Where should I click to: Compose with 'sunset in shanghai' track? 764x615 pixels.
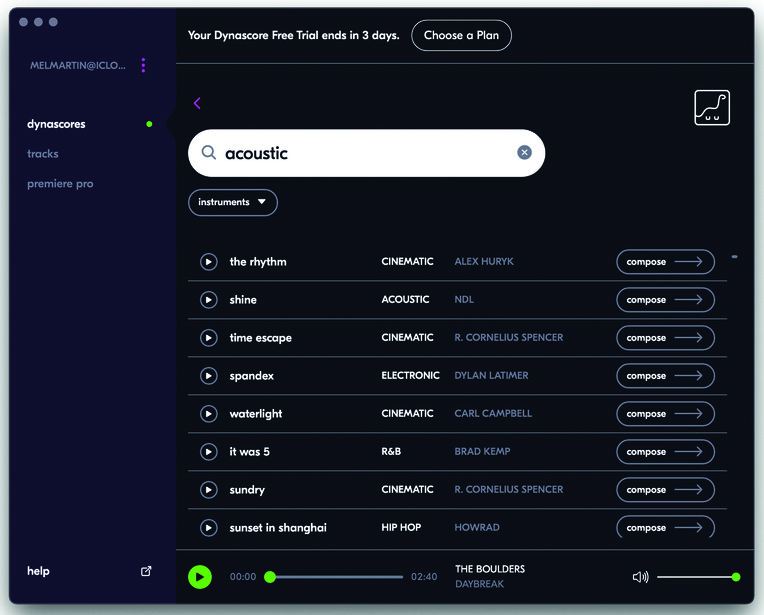[666, 527]
